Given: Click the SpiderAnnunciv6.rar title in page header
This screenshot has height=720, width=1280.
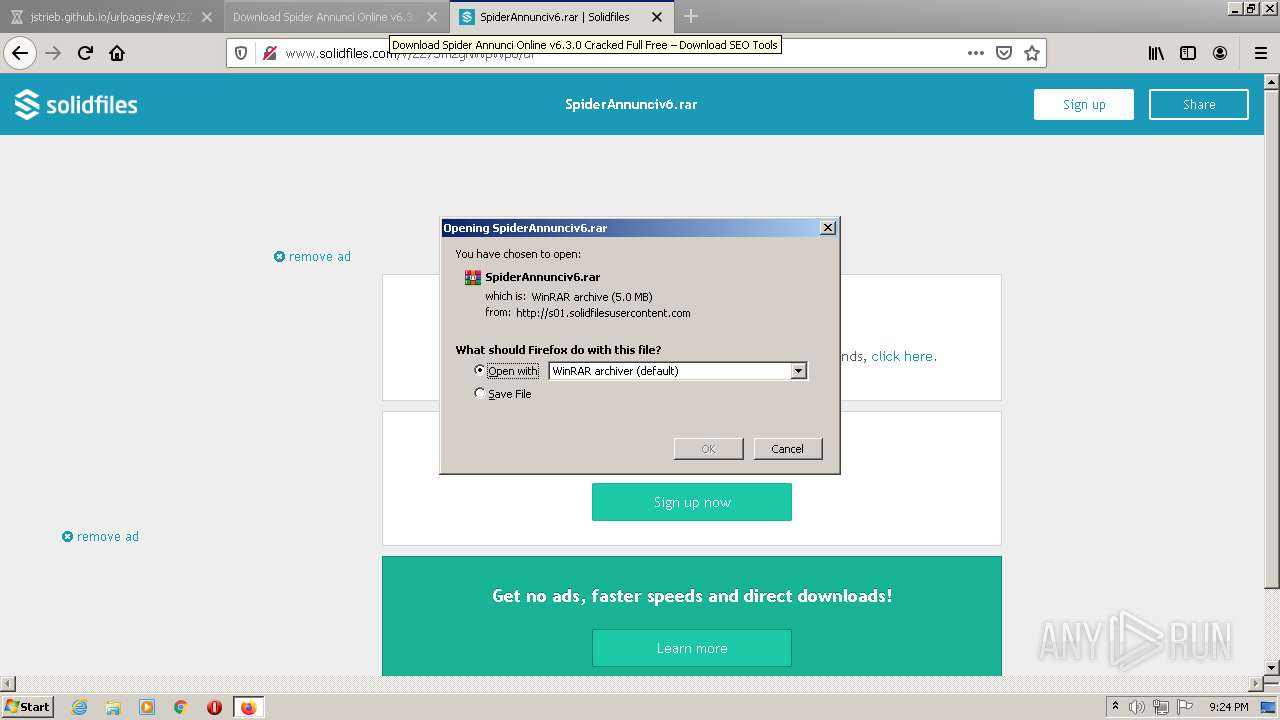Looking at the screenshot, I should (631, 104).
